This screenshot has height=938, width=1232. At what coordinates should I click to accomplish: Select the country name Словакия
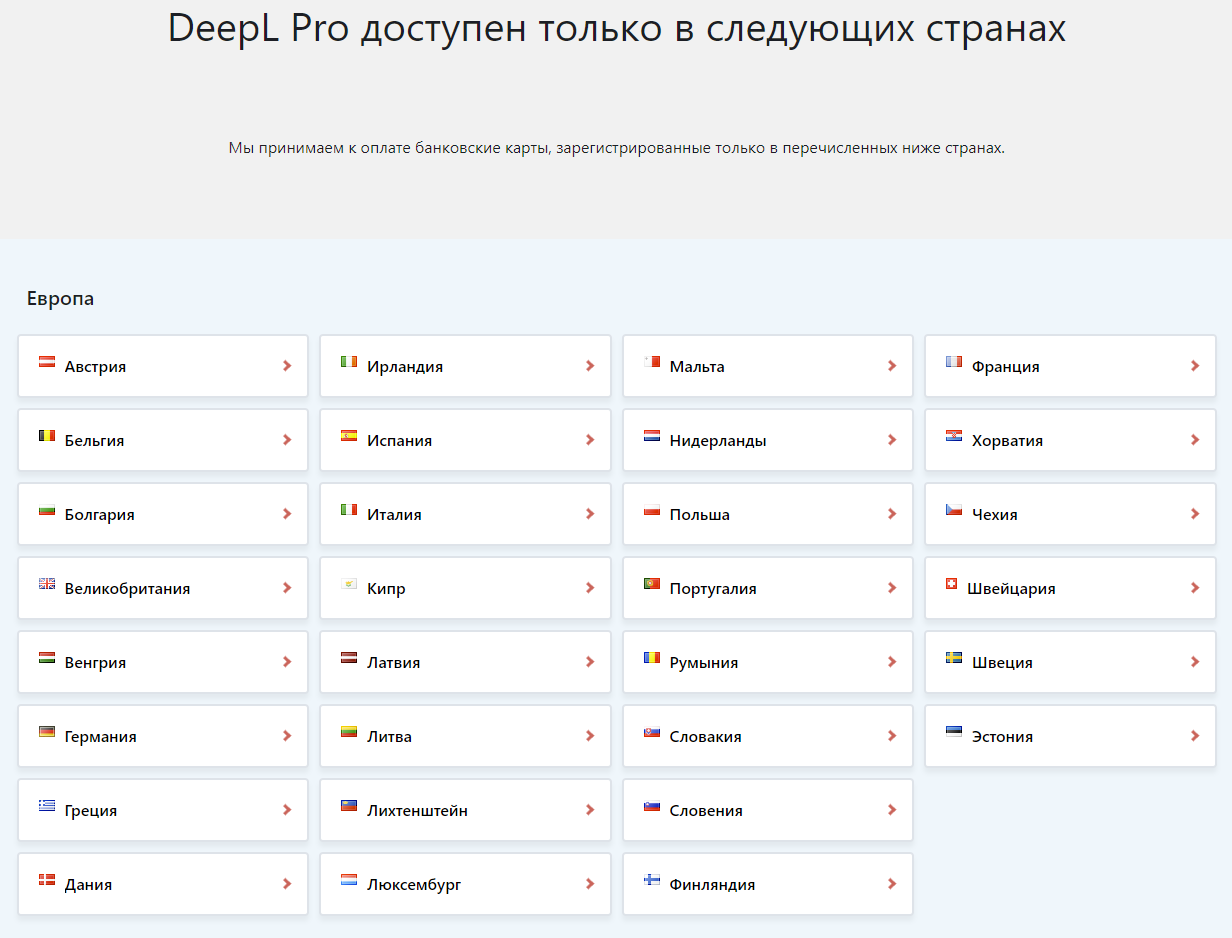(x=706, y=737)
